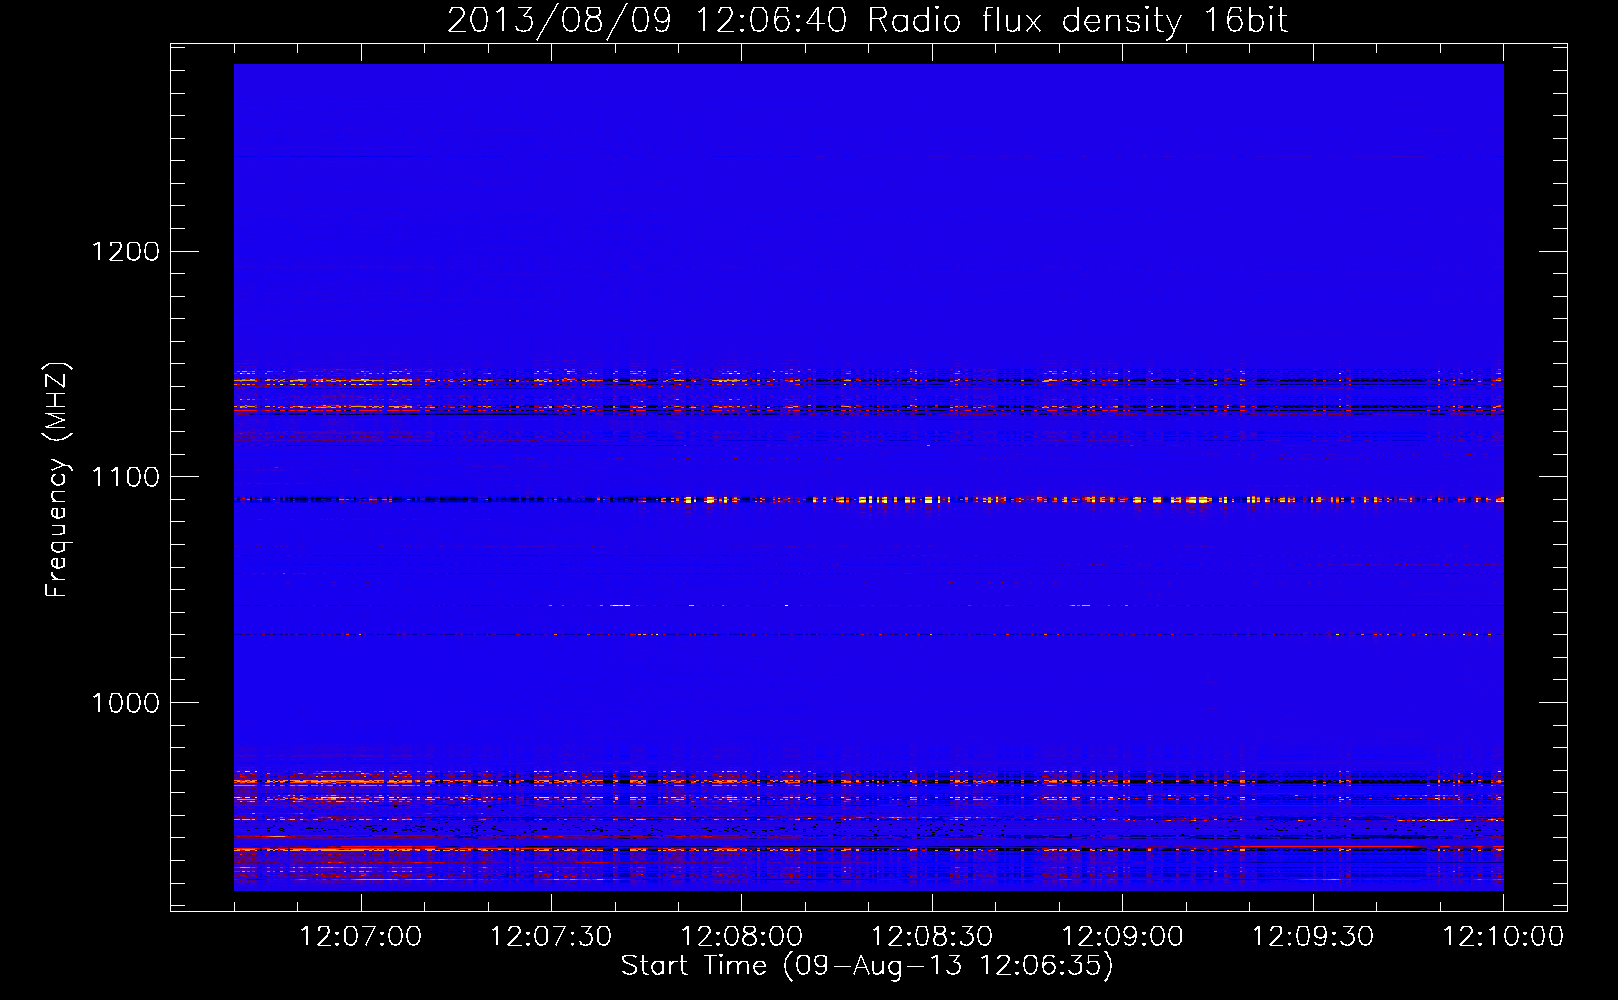Select the 12:08:30 time tick label
Image resolution: width=1618 pixels, height=1000 pixels.
(x=932, y=936)
